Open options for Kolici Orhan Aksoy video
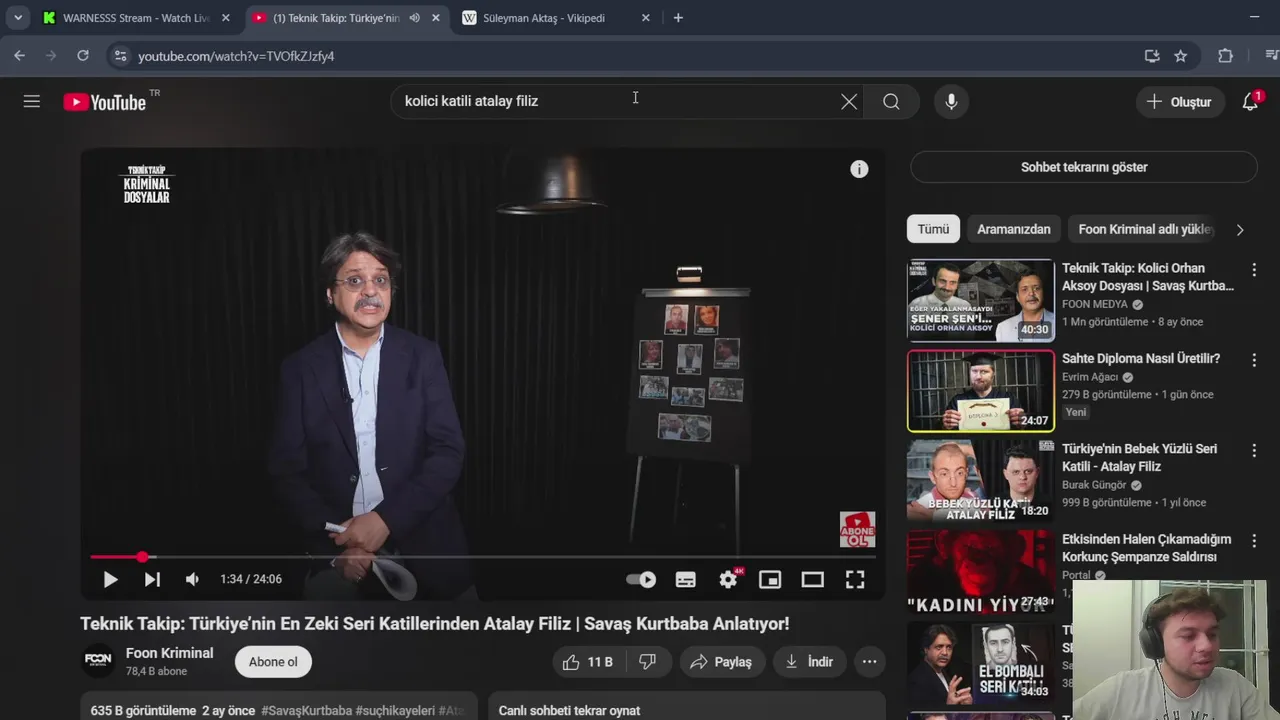The image size is (1280, 720). [x=1254, y=270]
